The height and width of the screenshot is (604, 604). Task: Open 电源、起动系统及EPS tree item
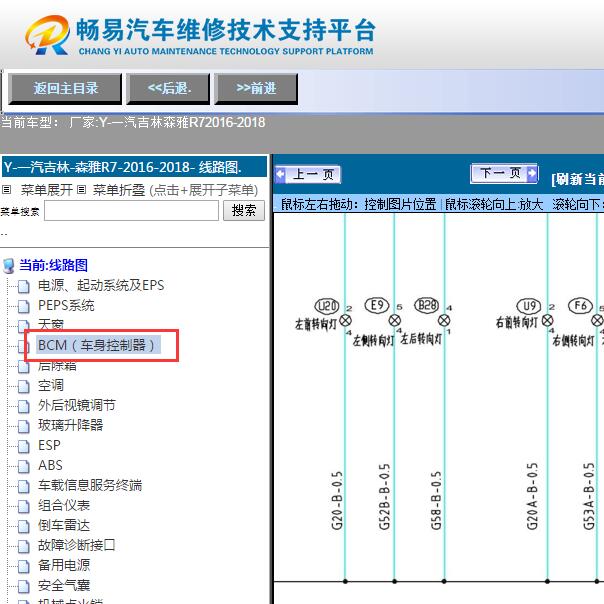pyautogui.click(x=101, y=285)
